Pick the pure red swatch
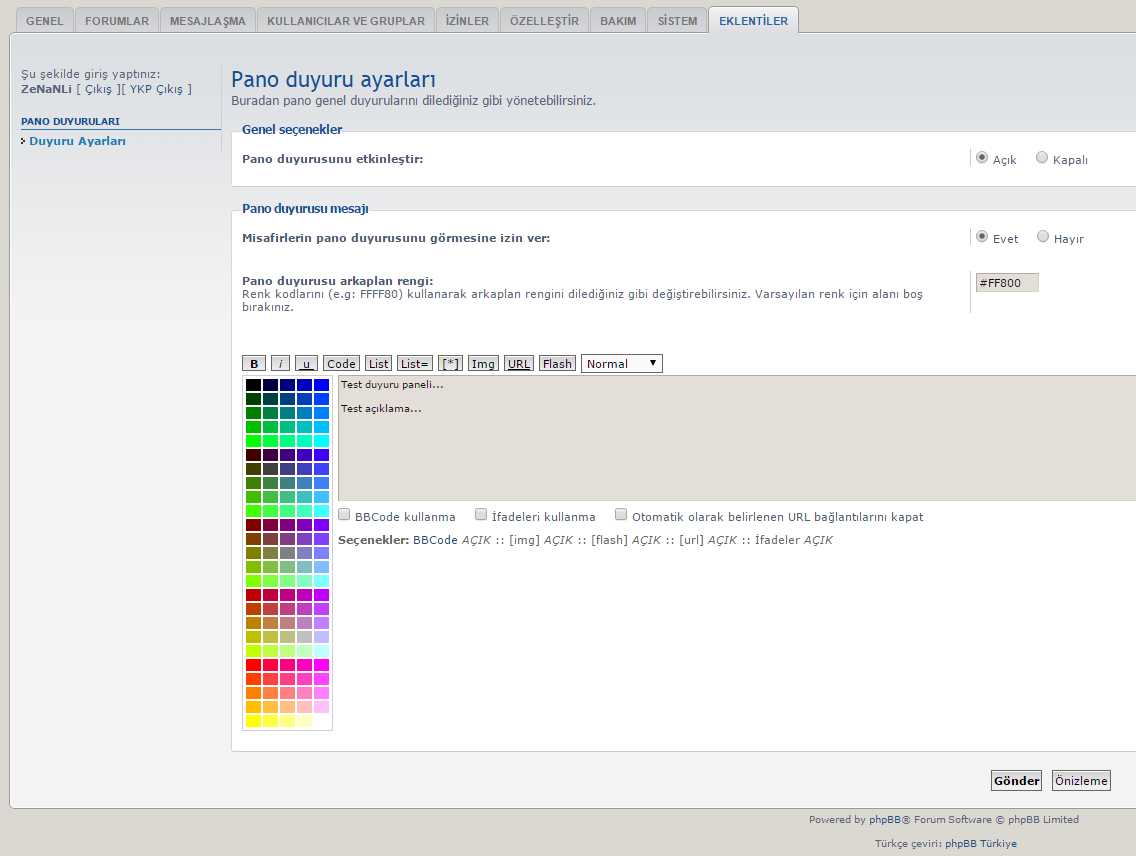Image resolution: width=1136 pixels, height=856 pixels. 254,665
